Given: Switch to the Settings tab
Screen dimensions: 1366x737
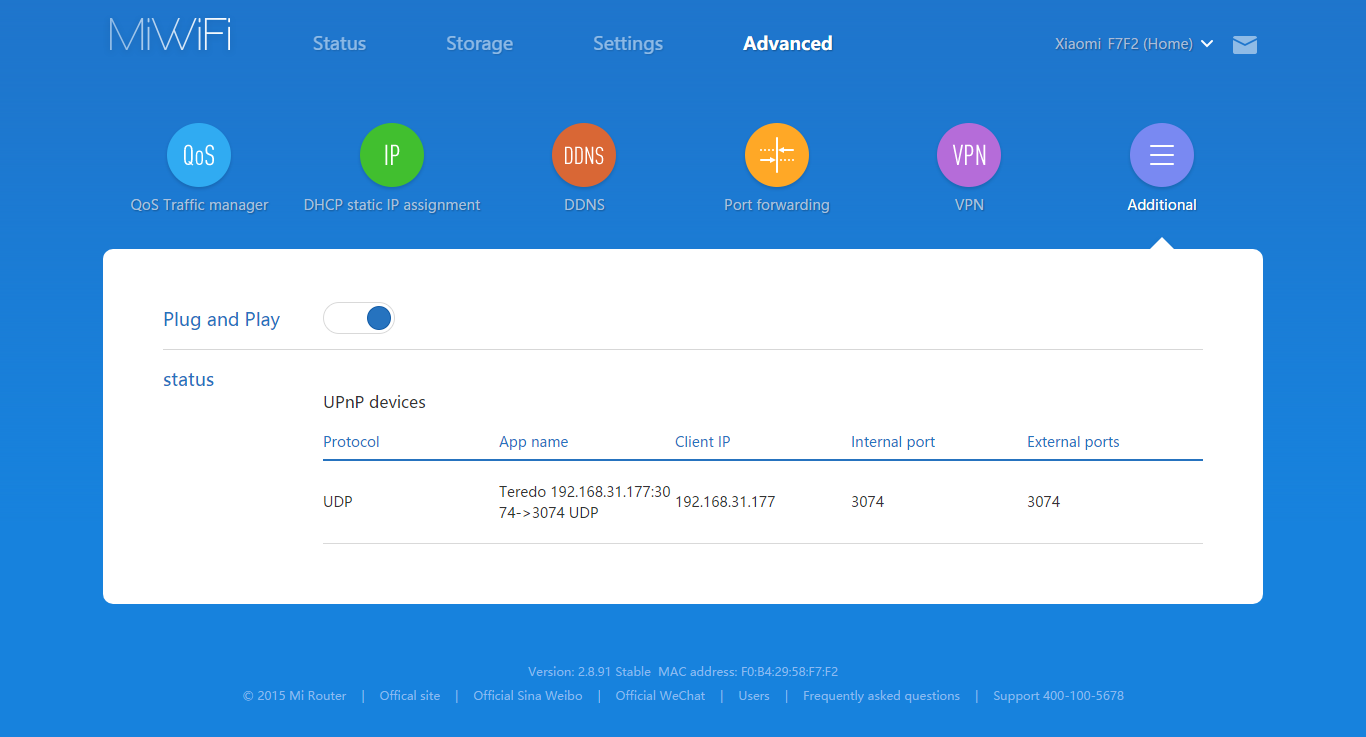Looking at the screenshot, I should (x=628, y=44).
